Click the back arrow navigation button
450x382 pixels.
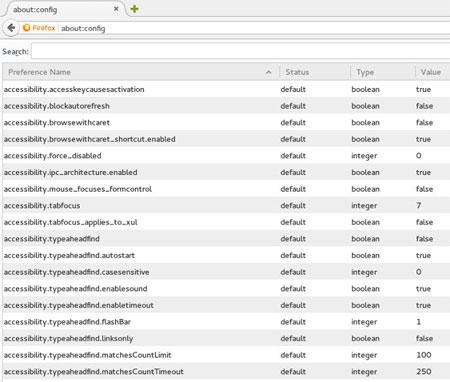click(11, 28)
